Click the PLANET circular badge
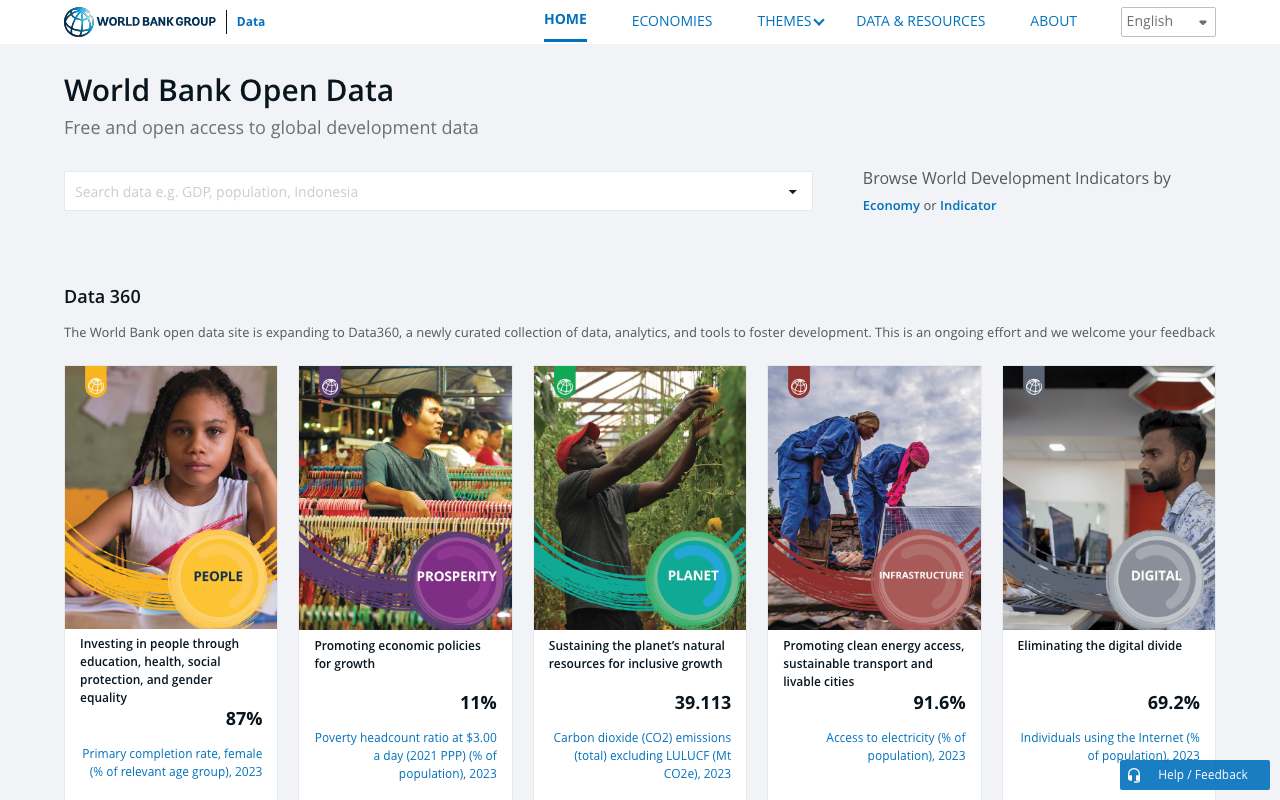The height and width of the screenshot is (800, 1280). [x=693, y=576]
